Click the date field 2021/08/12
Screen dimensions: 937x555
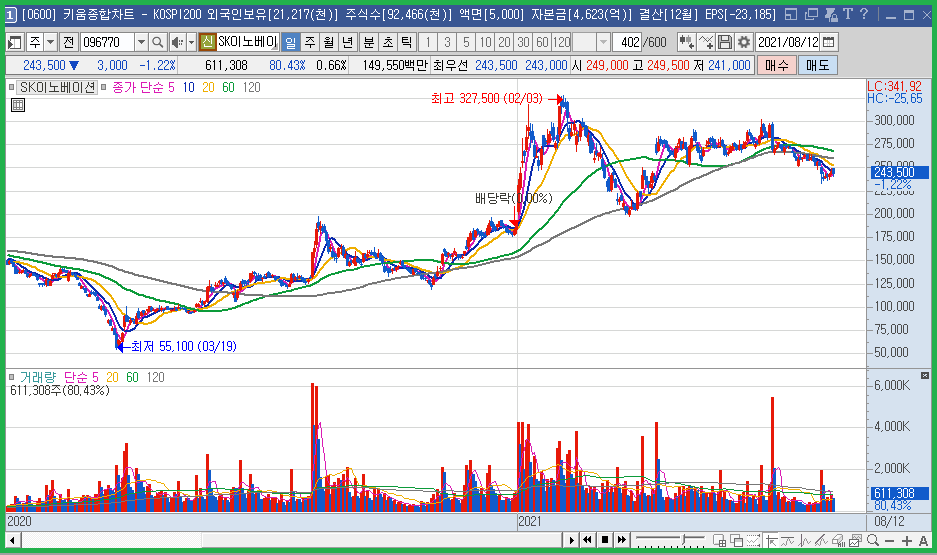click(x=788, y=42)
